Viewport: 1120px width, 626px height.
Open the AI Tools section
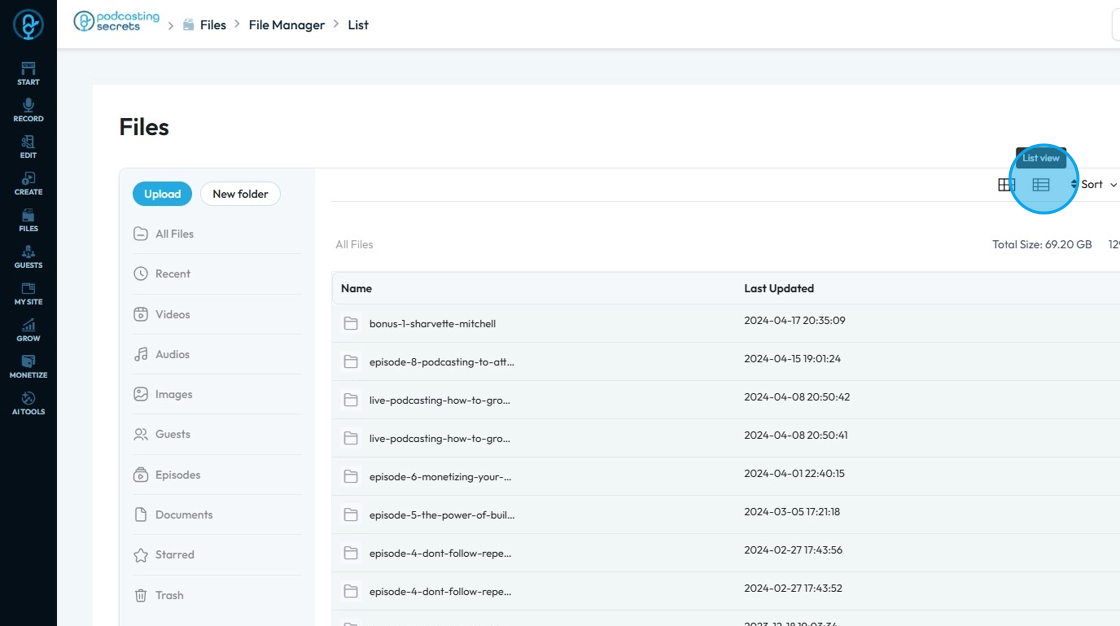28,403
